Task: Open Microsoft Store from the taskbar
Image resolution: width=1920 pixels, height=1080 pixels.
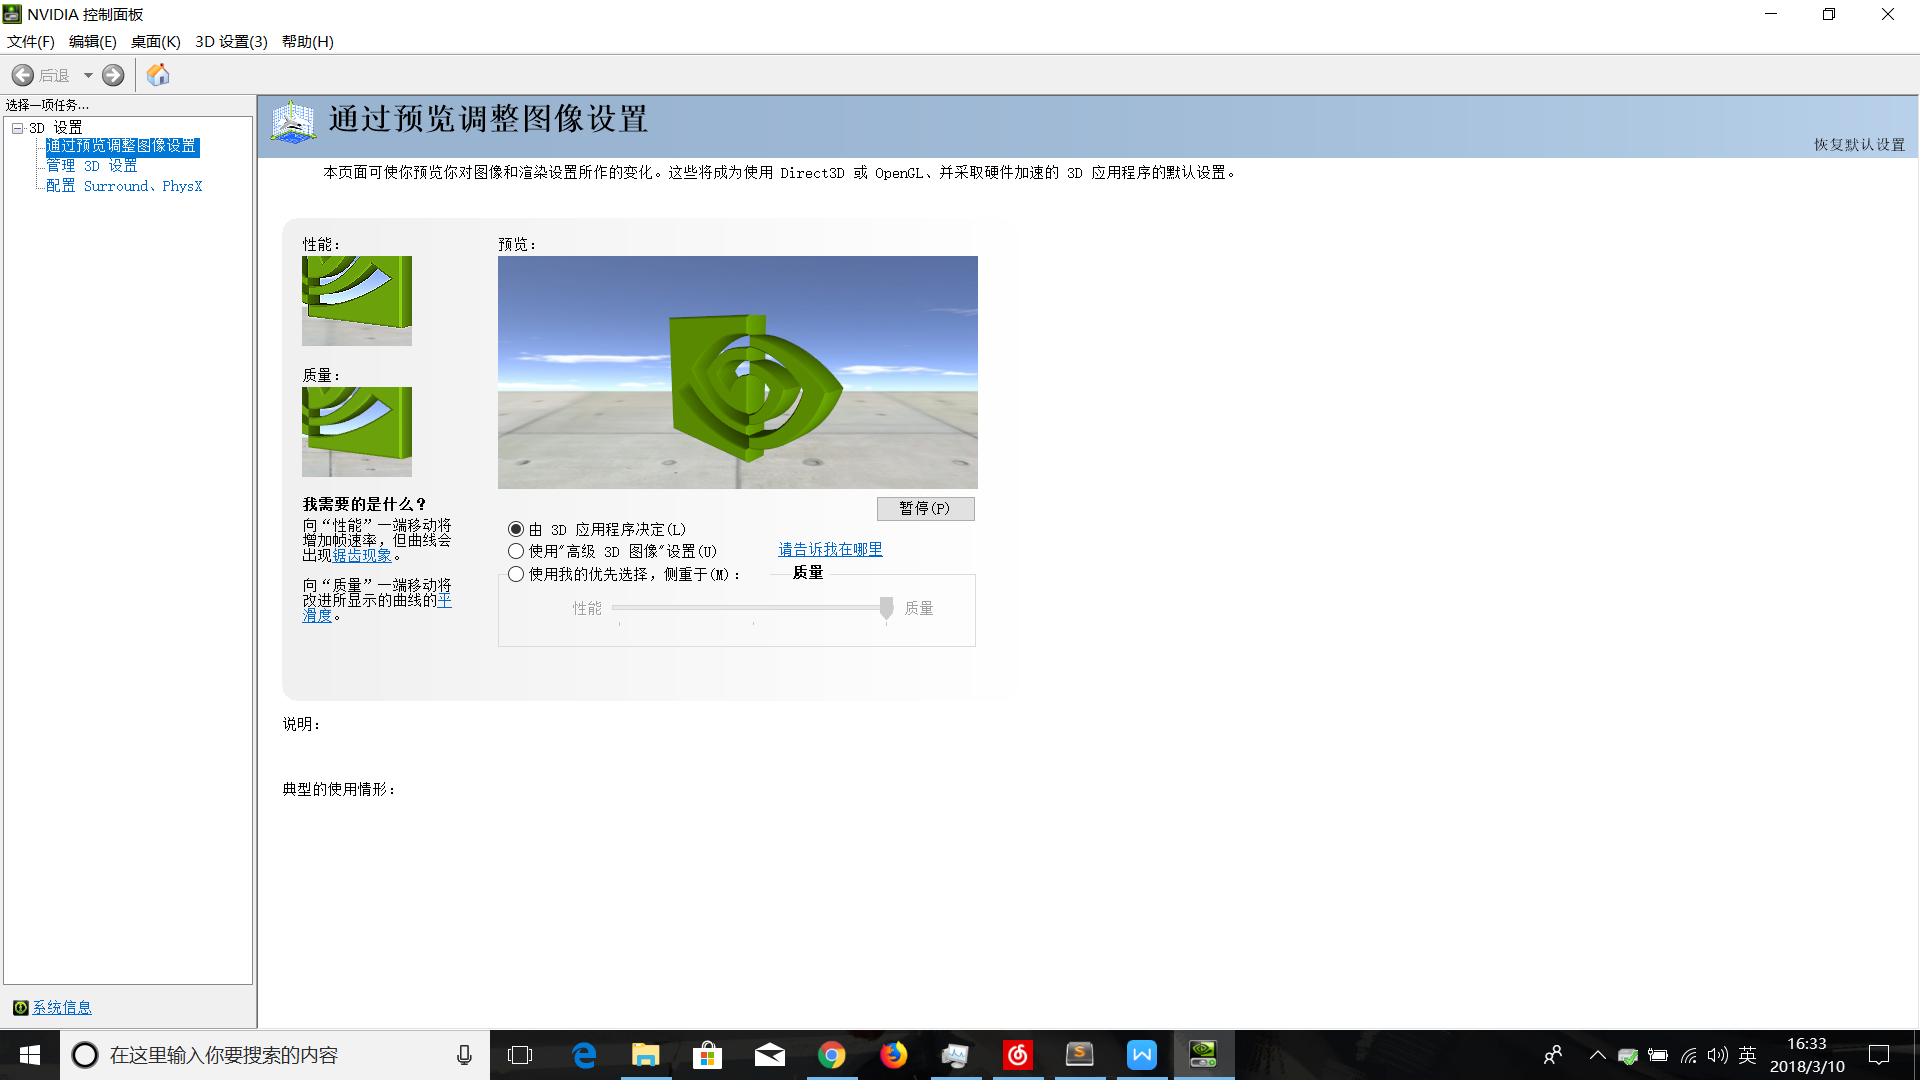Action: click(707, 1055)
